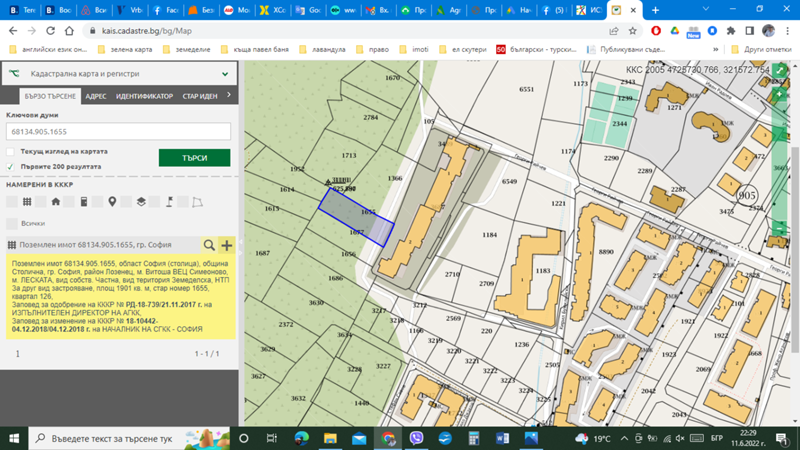Select the buildings house filter icon
800x450 pixels.
click(56, 202)
